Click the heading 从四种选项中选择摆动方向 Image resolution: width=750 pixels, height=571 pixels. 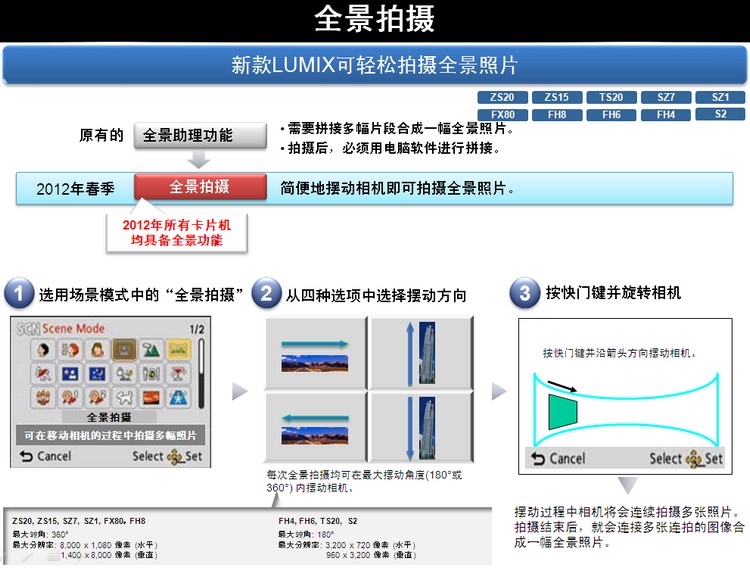click(x=376, y=295)
